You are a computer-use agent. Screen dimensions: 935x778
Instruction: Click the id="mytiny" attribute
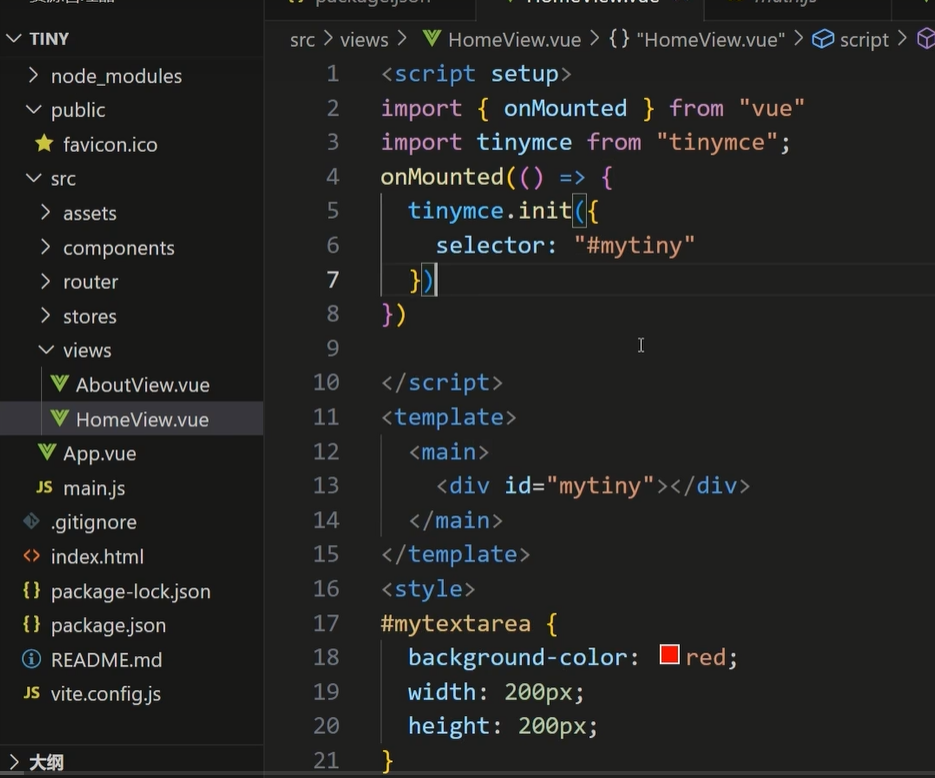pos(580,486)
